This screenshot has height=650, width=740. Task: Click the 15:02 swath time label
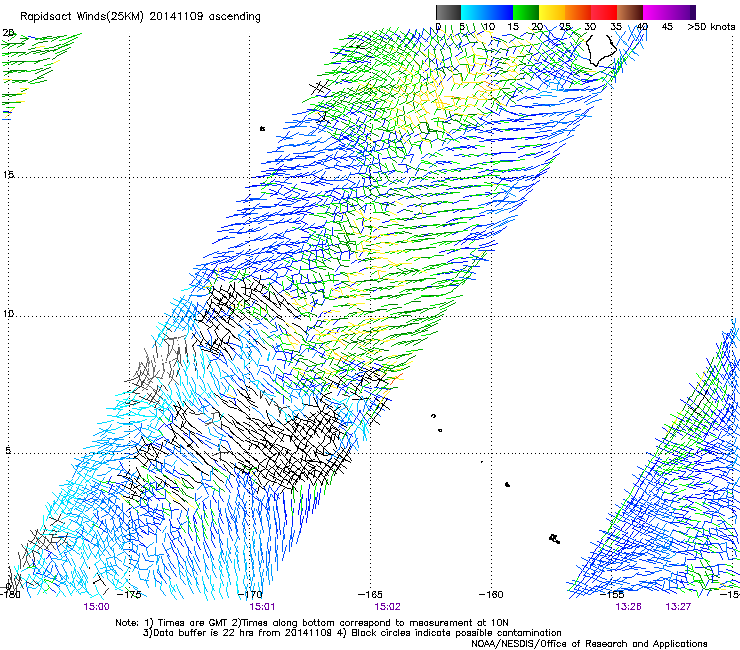coord(387,607)
